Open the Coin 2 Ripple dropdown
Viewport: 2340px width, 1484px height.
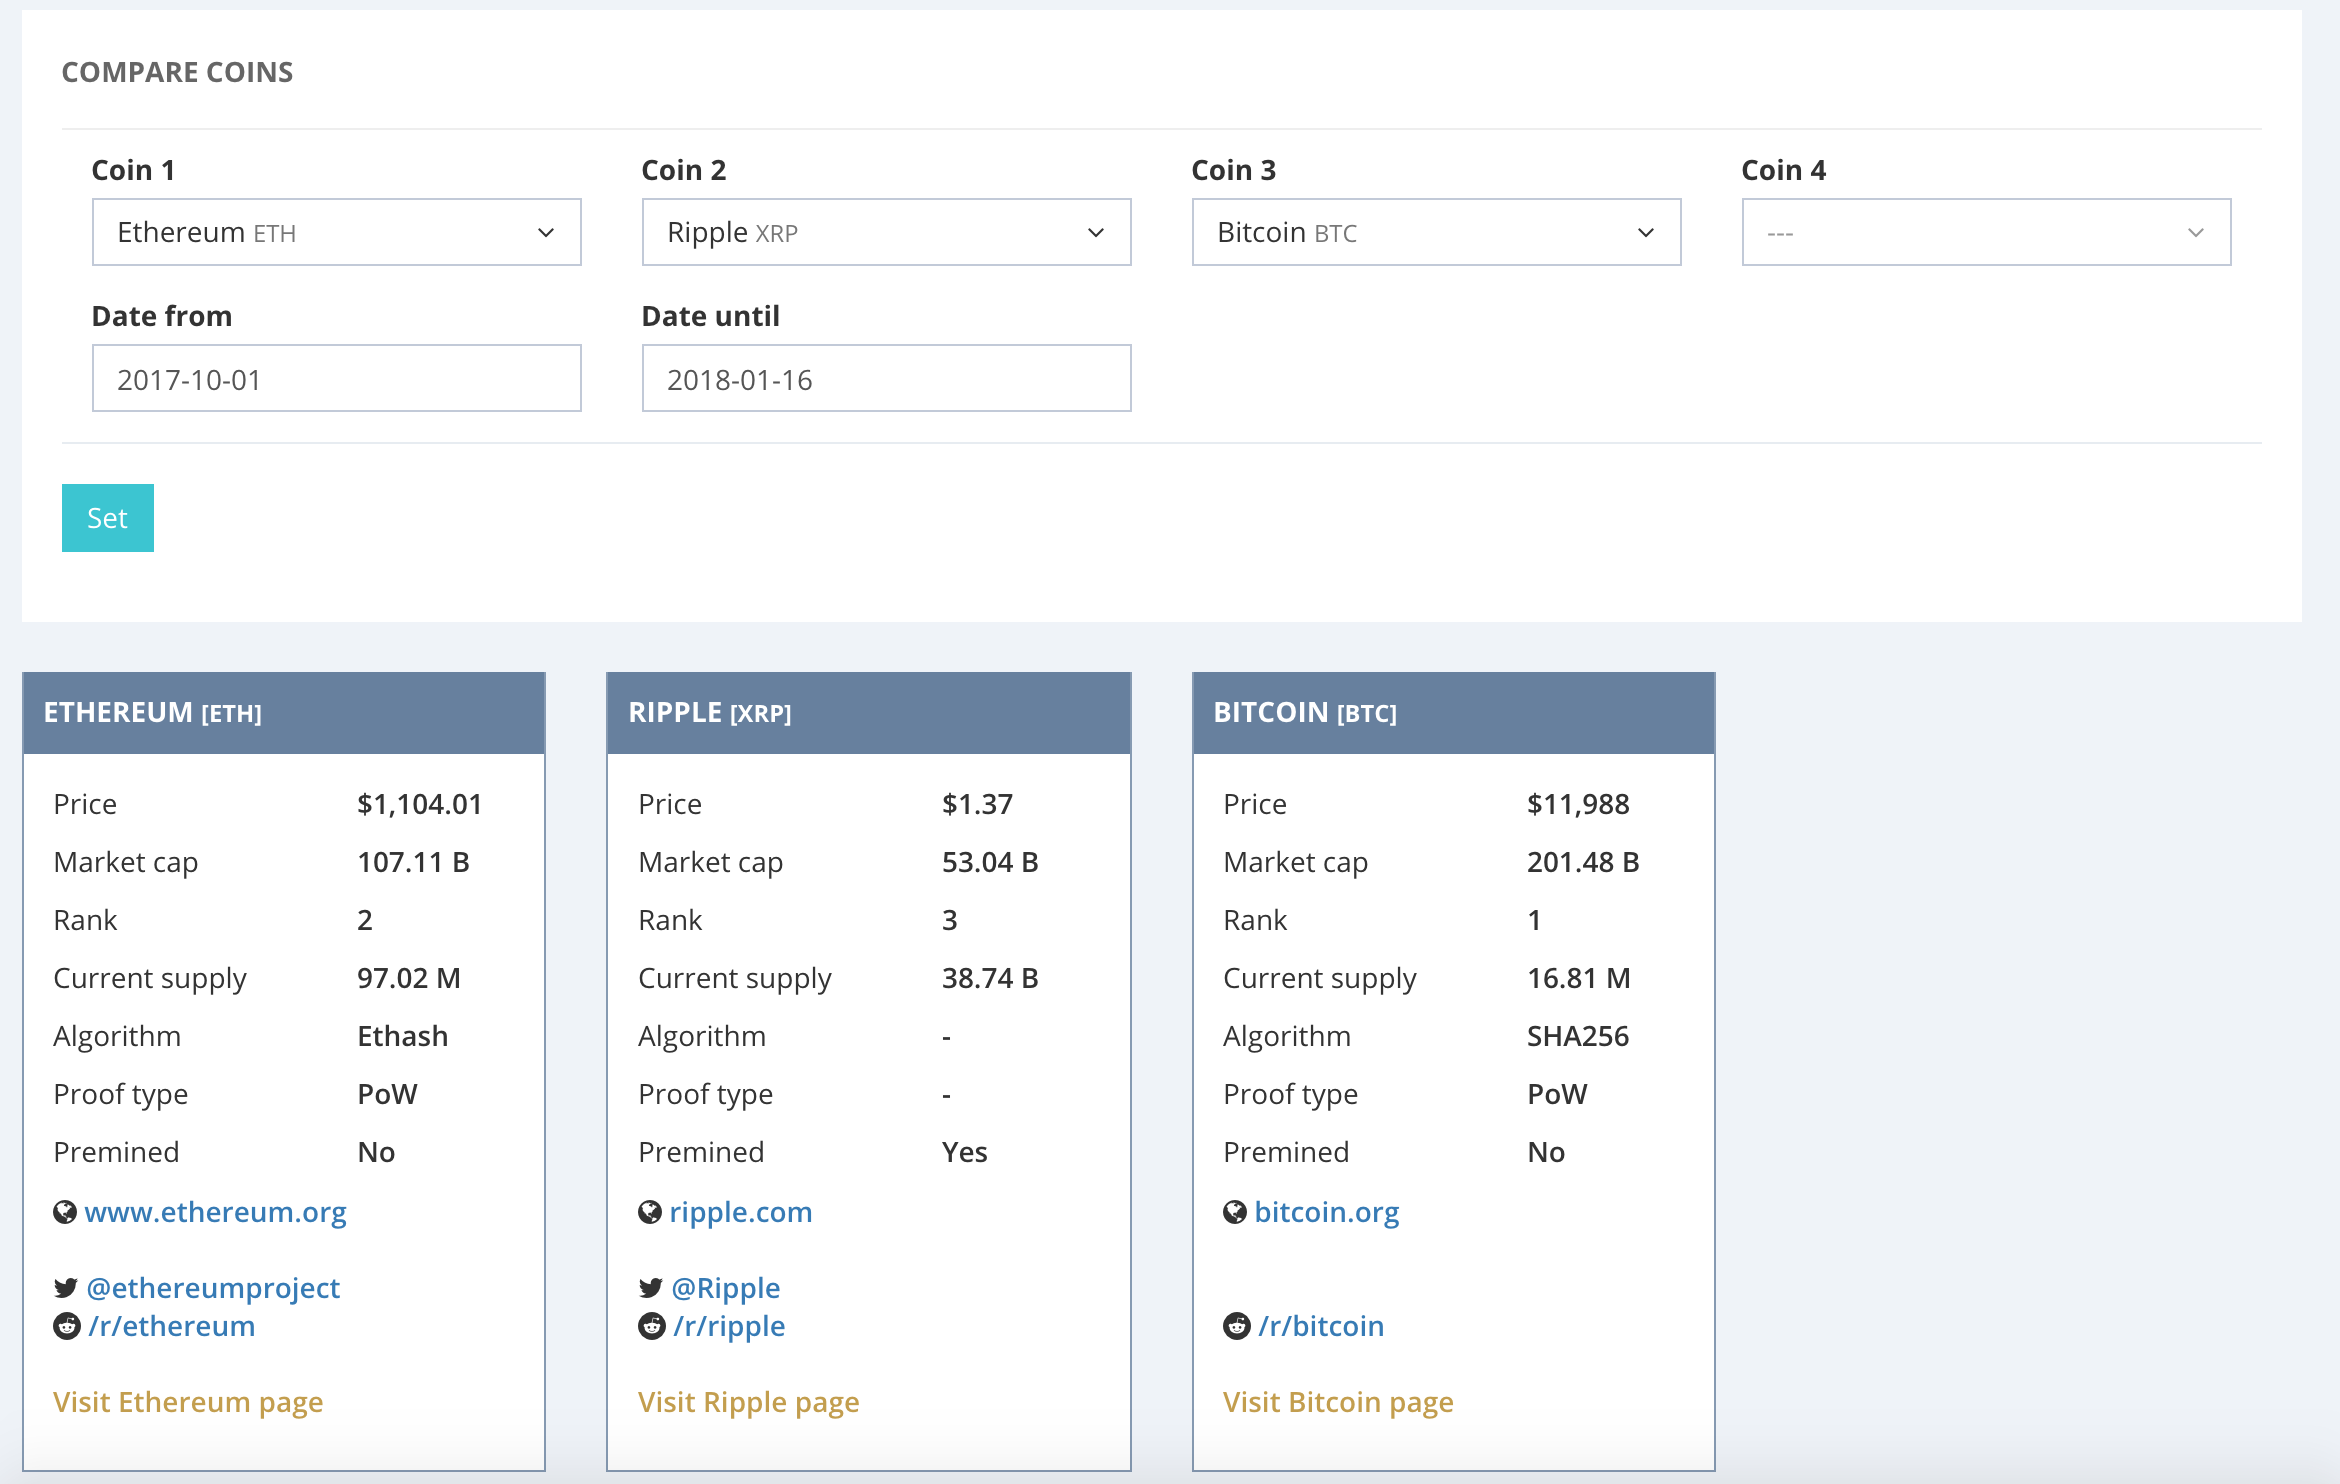(886, 232)
